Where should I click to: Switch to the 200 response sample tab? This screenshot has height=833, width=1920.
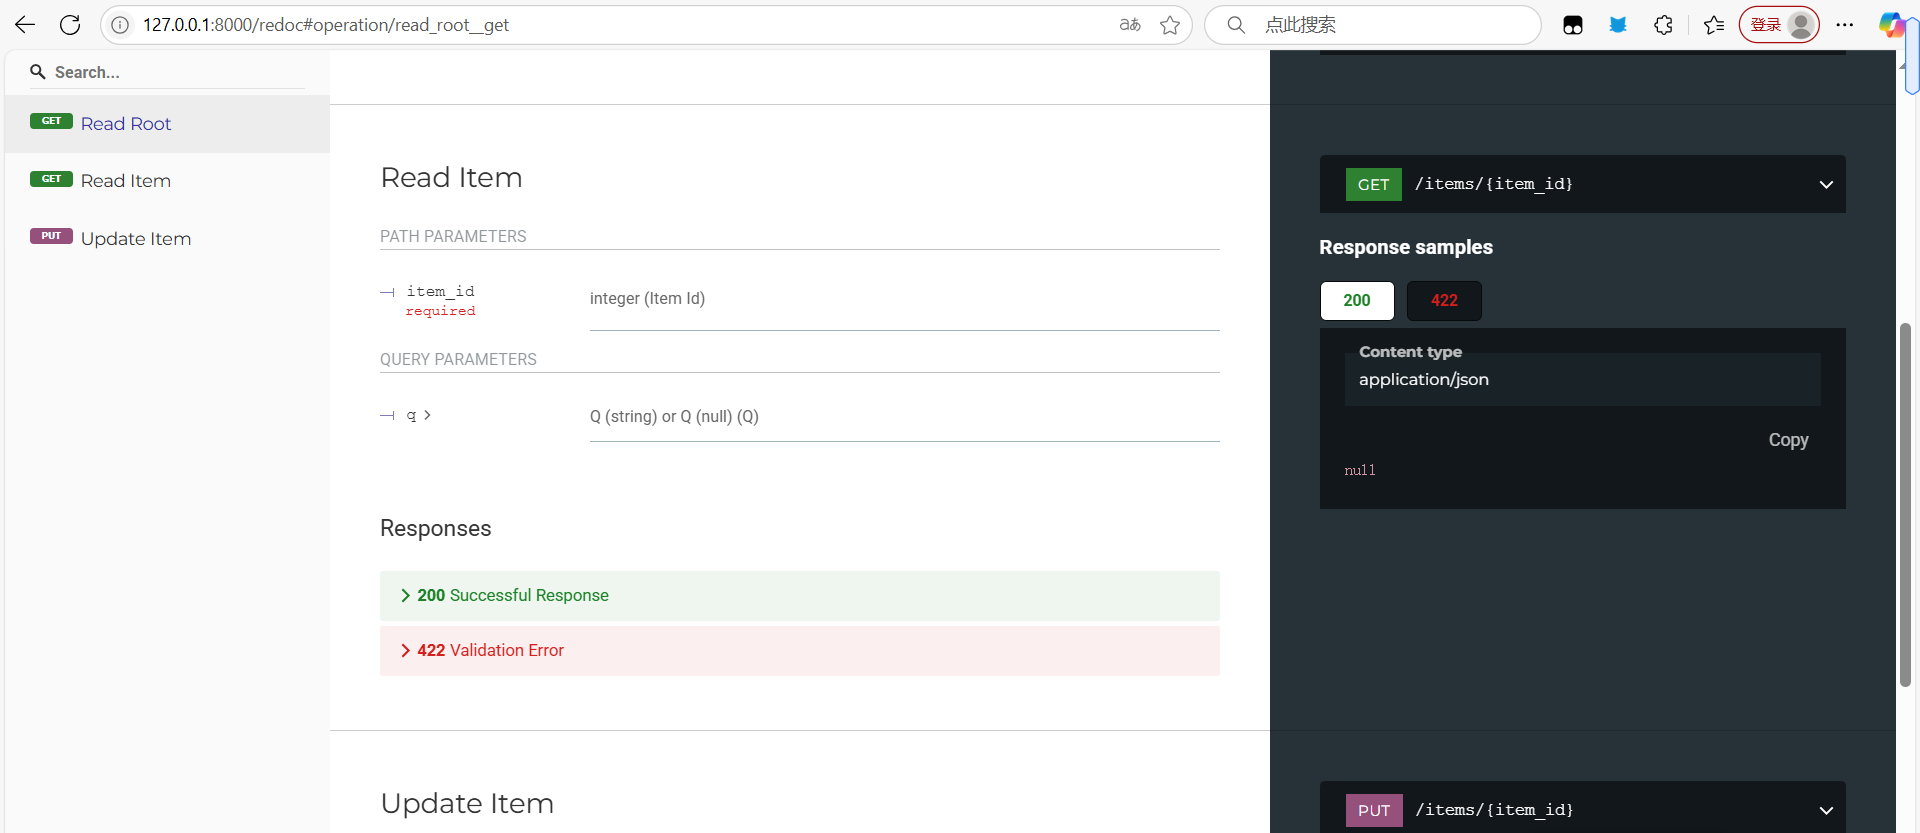pos(1357,301)
